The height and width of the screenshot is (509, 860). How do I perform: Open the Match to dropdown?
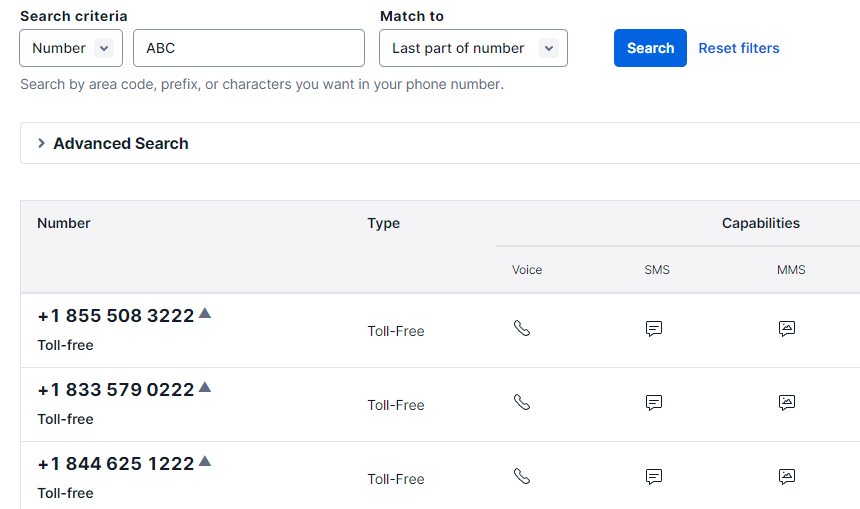click(473, 48)
